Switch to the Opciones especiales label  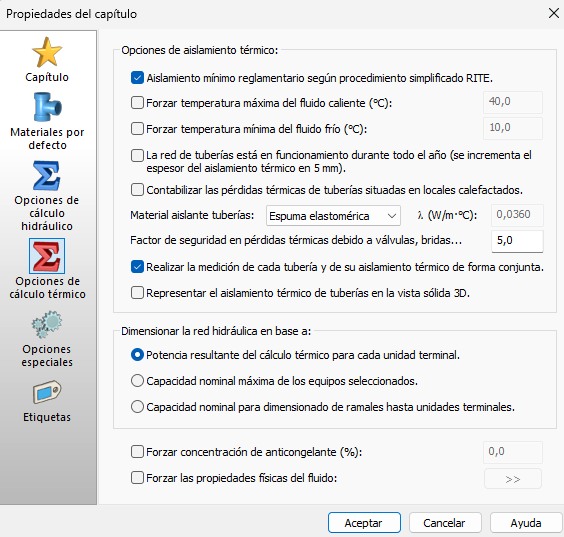[47, 355]
